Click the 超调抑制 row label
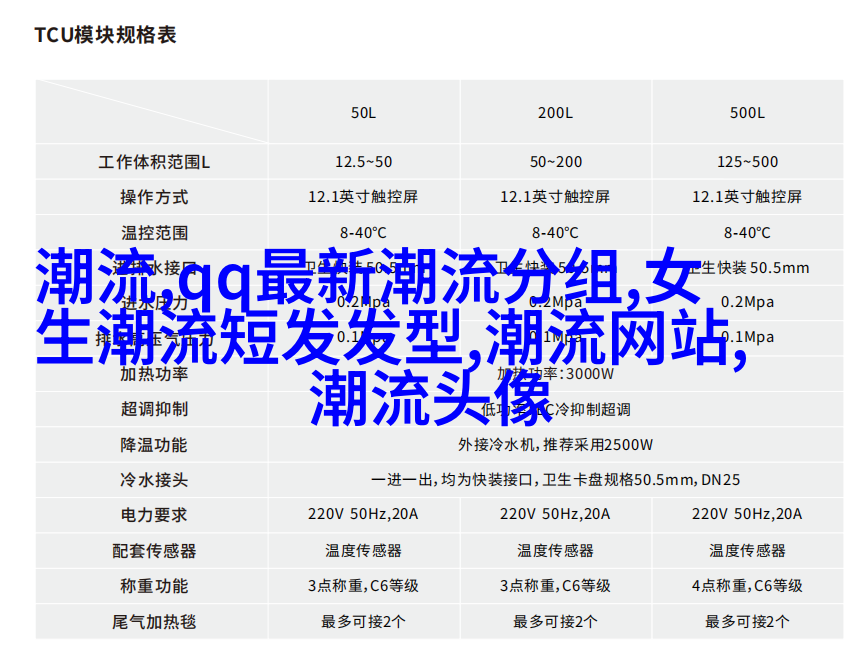Screen dimensions: 861x660 [x=154, y=409]
